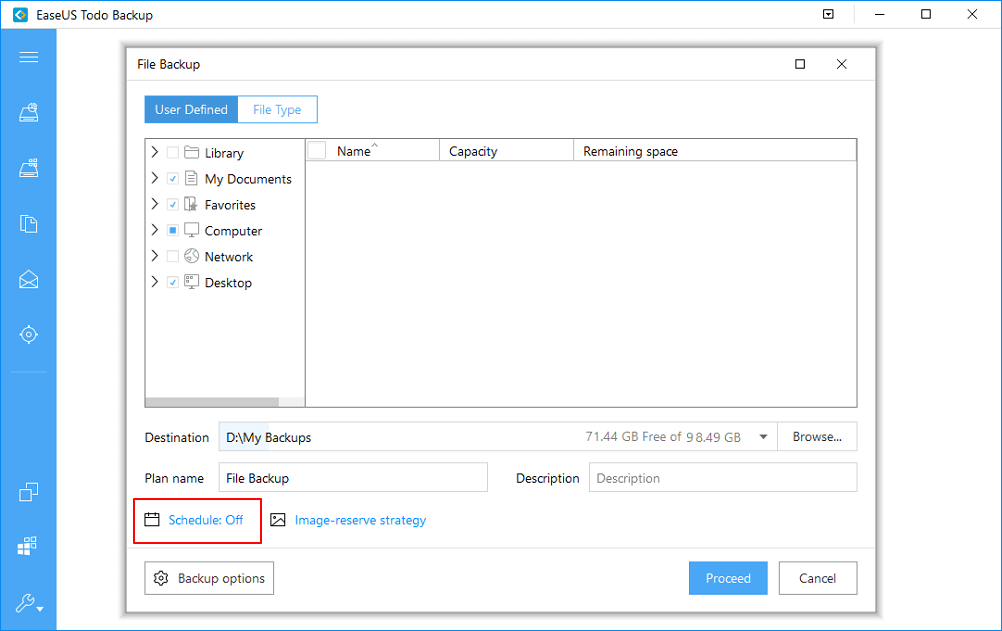Open Image-reserve strategy settings
The image size is (1002, 631).
click(x=360, y=520)
